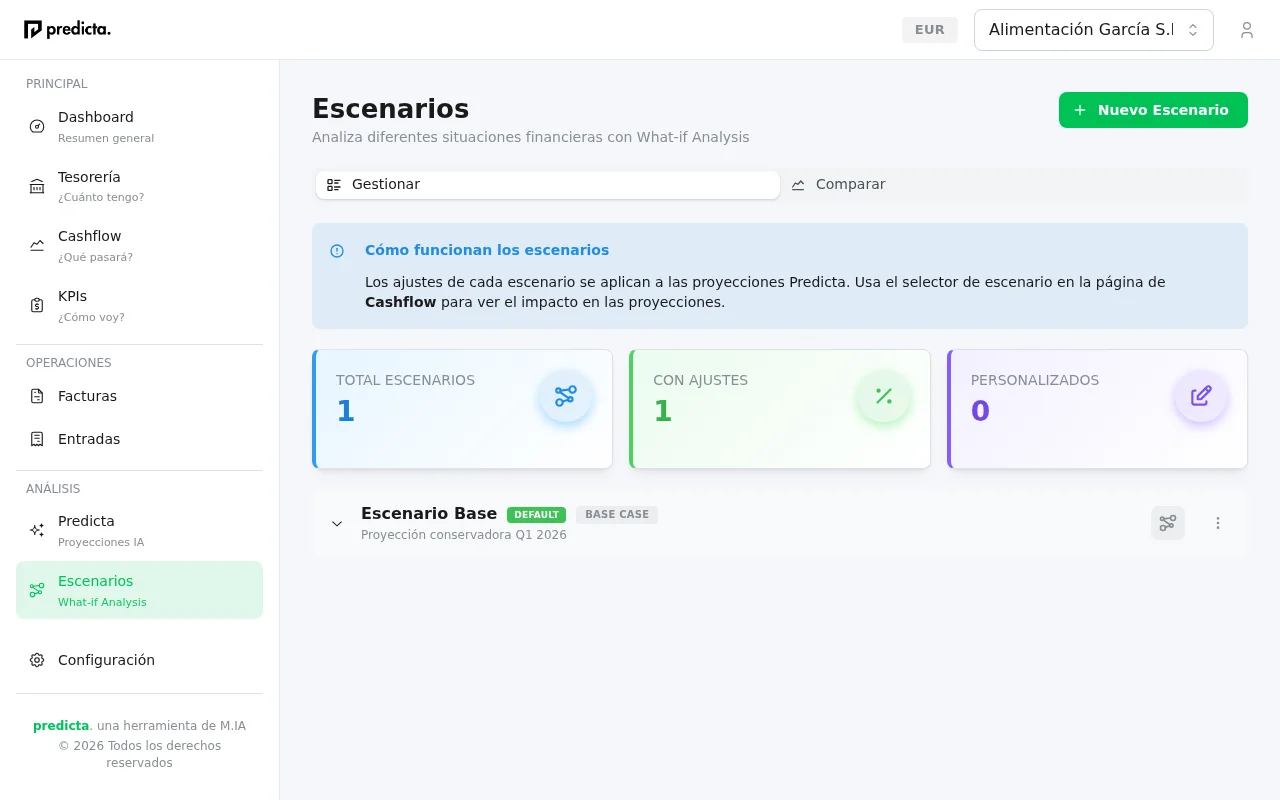Select the Predicta AI sparkle icon
The width and height of the screenshot is (1280, 800).
tap(37, 530)
